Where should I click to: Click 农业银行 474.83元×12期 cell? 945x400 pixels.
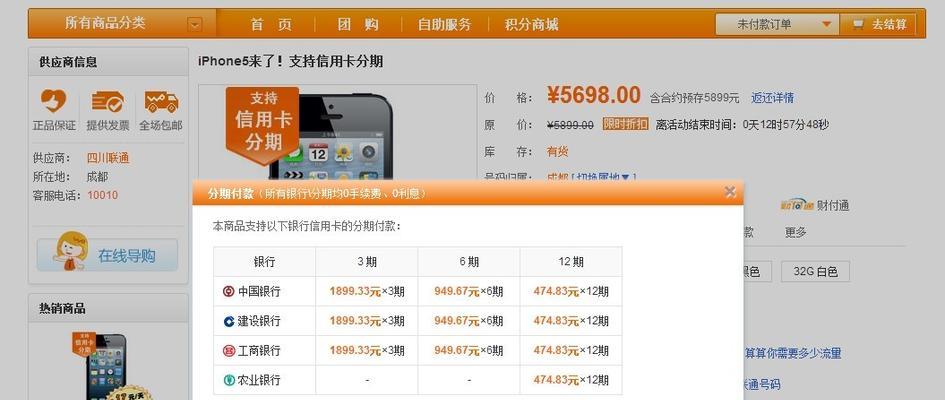571,380
